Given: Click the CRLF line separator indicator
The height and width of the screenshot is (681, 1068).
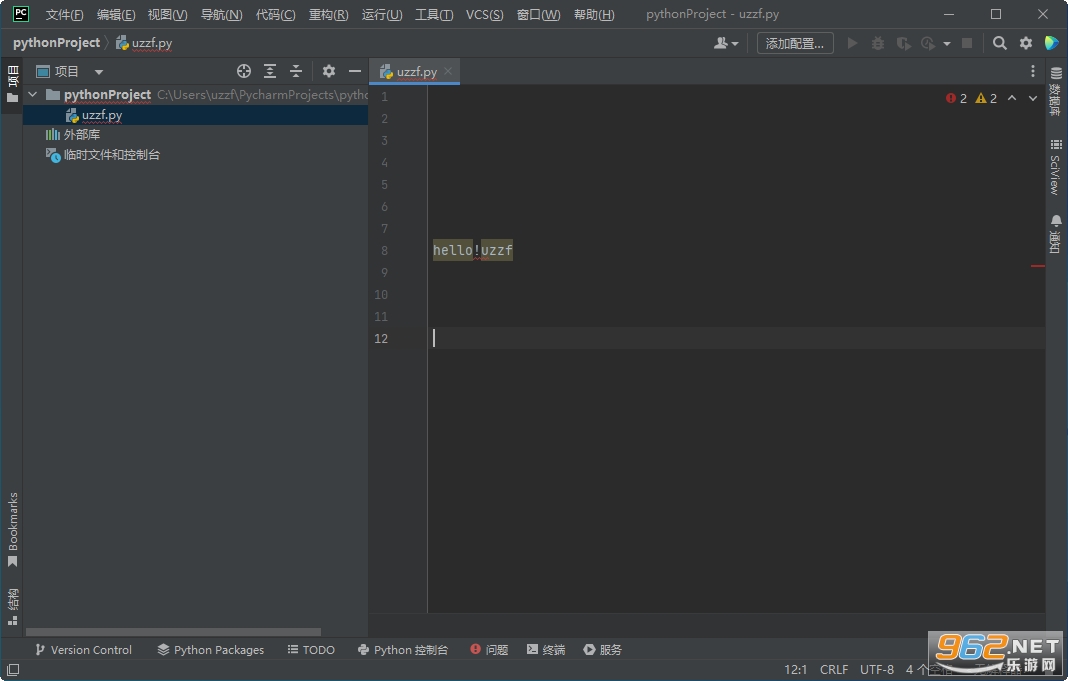Looking at the screenshot, I should pos(834,669).
